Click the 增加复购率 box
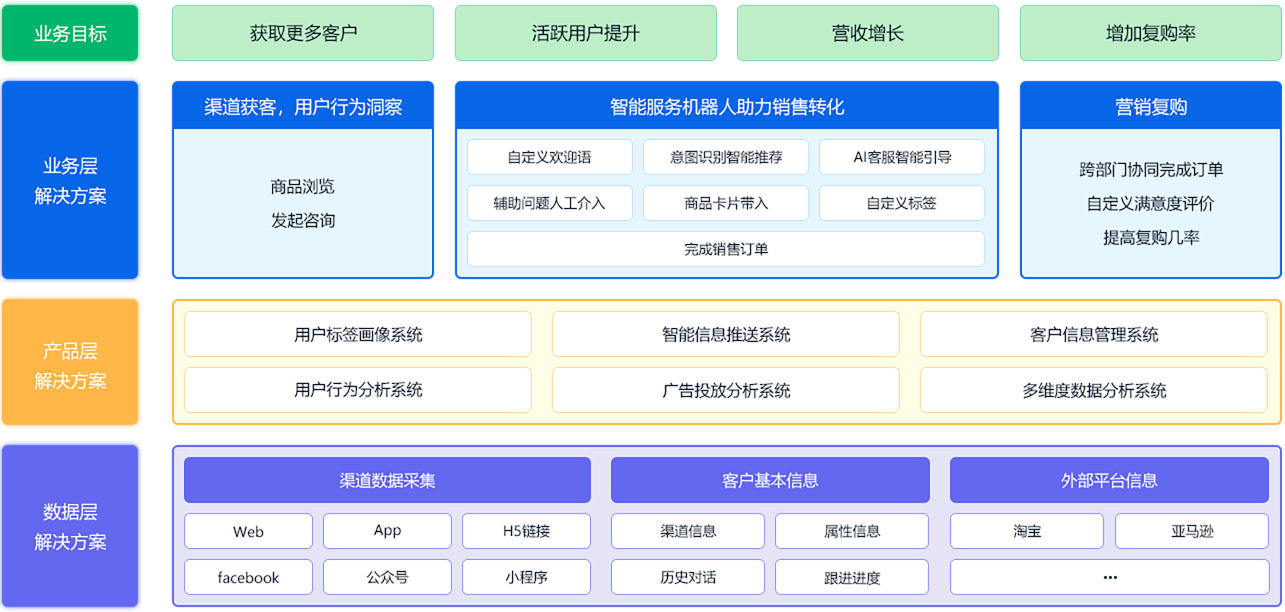Screen dimensions: 1285x612 click(1150, 33)
